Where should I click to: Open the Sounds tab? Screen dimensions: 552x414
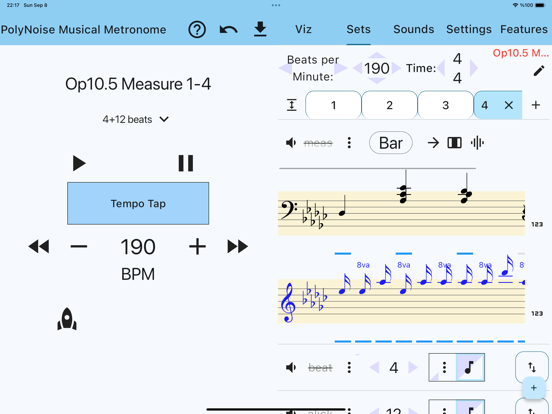[414, 29]
